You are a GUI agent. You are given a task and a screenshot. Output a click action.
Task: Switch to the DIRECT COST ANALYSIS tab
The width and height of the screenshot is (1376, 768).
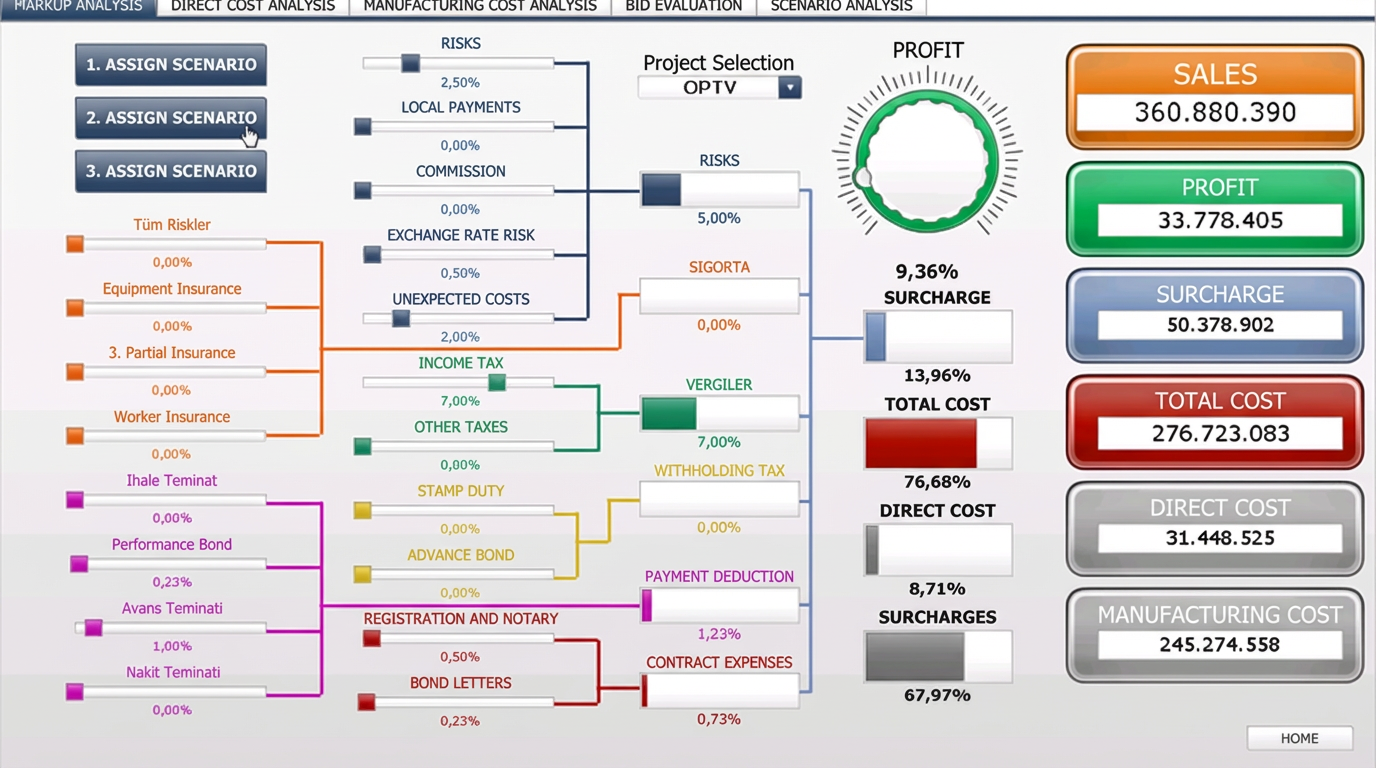[252, 6]
